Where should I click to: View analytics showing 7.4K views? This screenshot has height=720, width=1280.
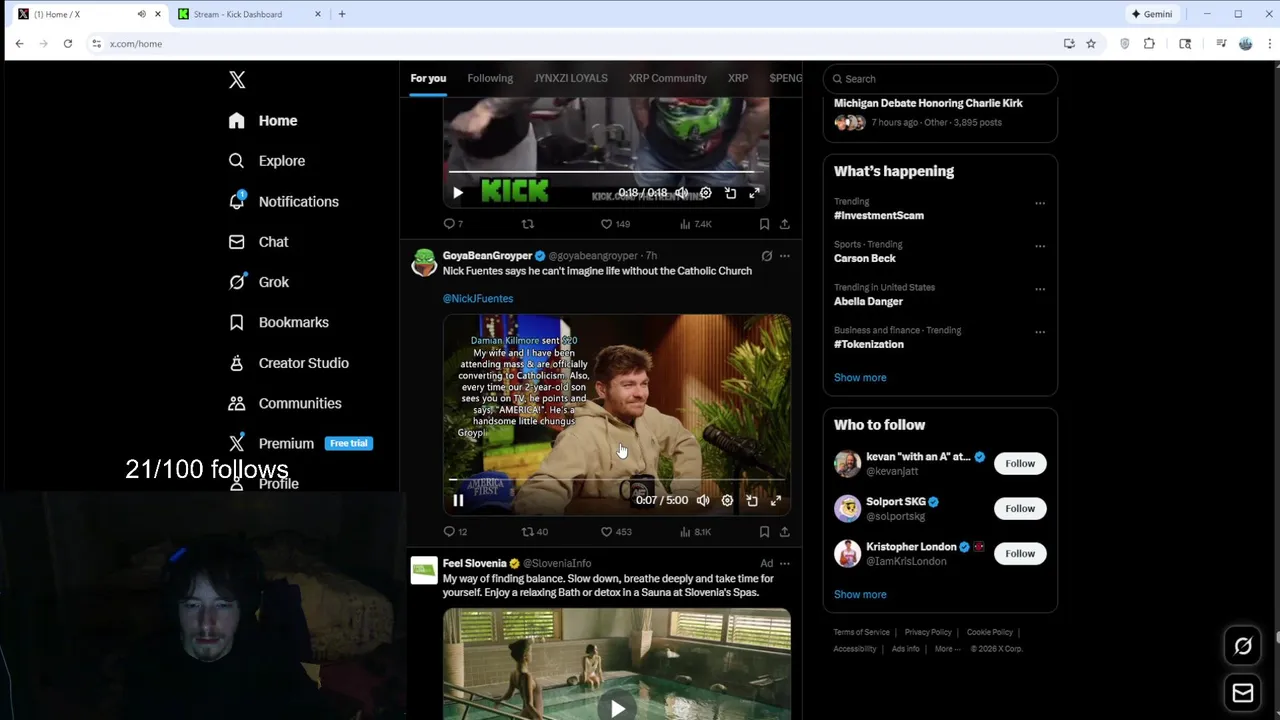click(695, 224)
